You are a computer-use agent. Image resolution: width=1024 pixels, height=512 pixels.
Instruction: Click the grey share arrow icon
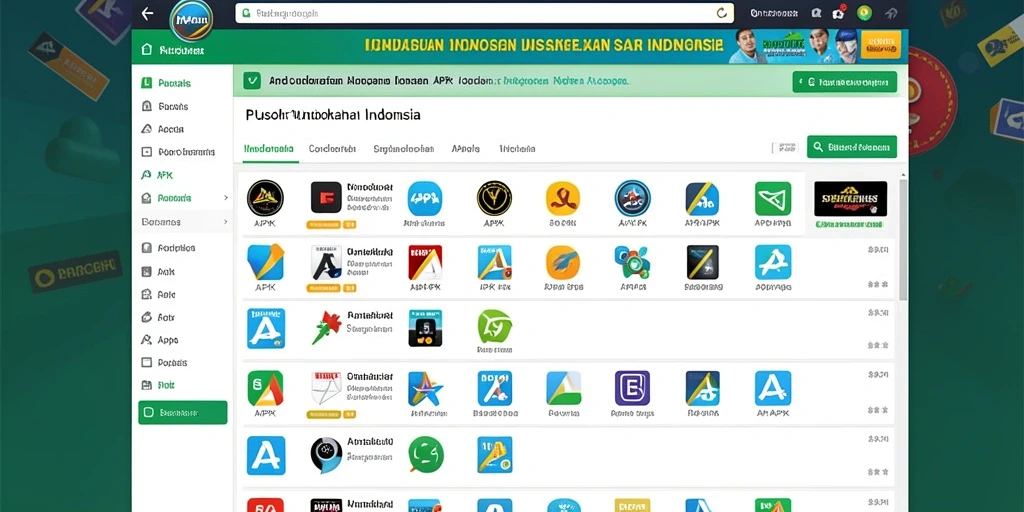click(x=891, y=13)
